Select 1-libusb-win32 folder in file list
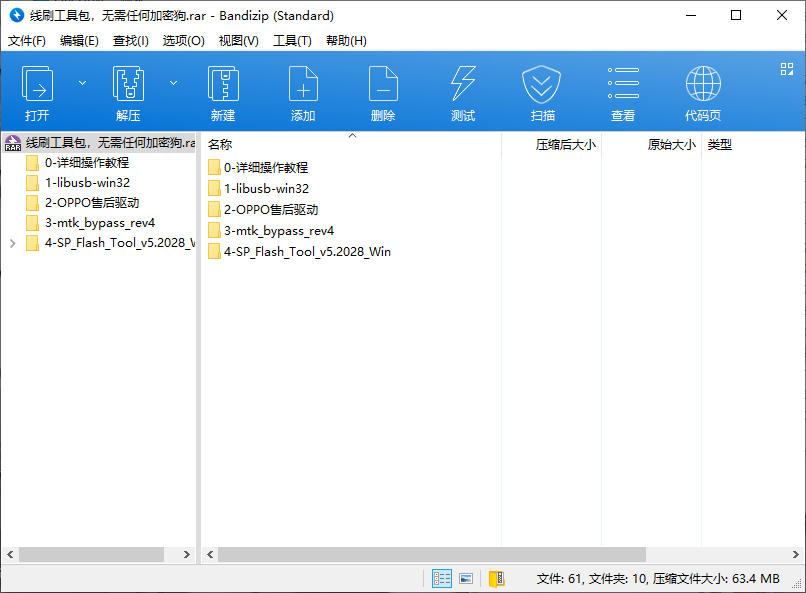The image size is (806, 593). [266, 189]
